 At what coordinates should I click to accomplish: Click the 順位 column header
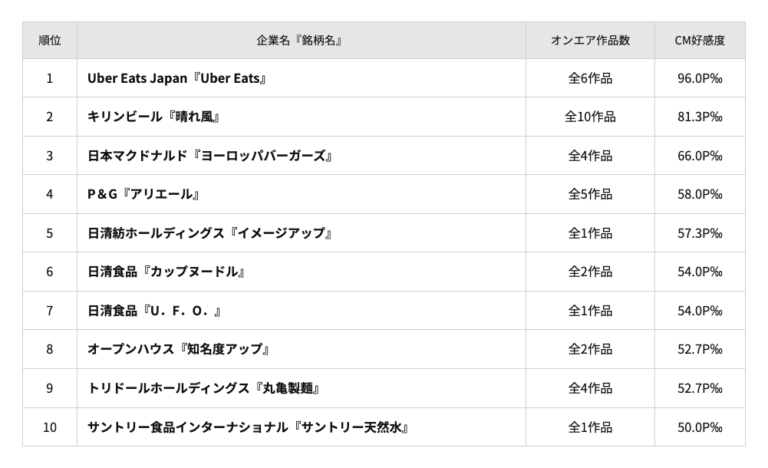pyautogui.click(x=50, y=40)
